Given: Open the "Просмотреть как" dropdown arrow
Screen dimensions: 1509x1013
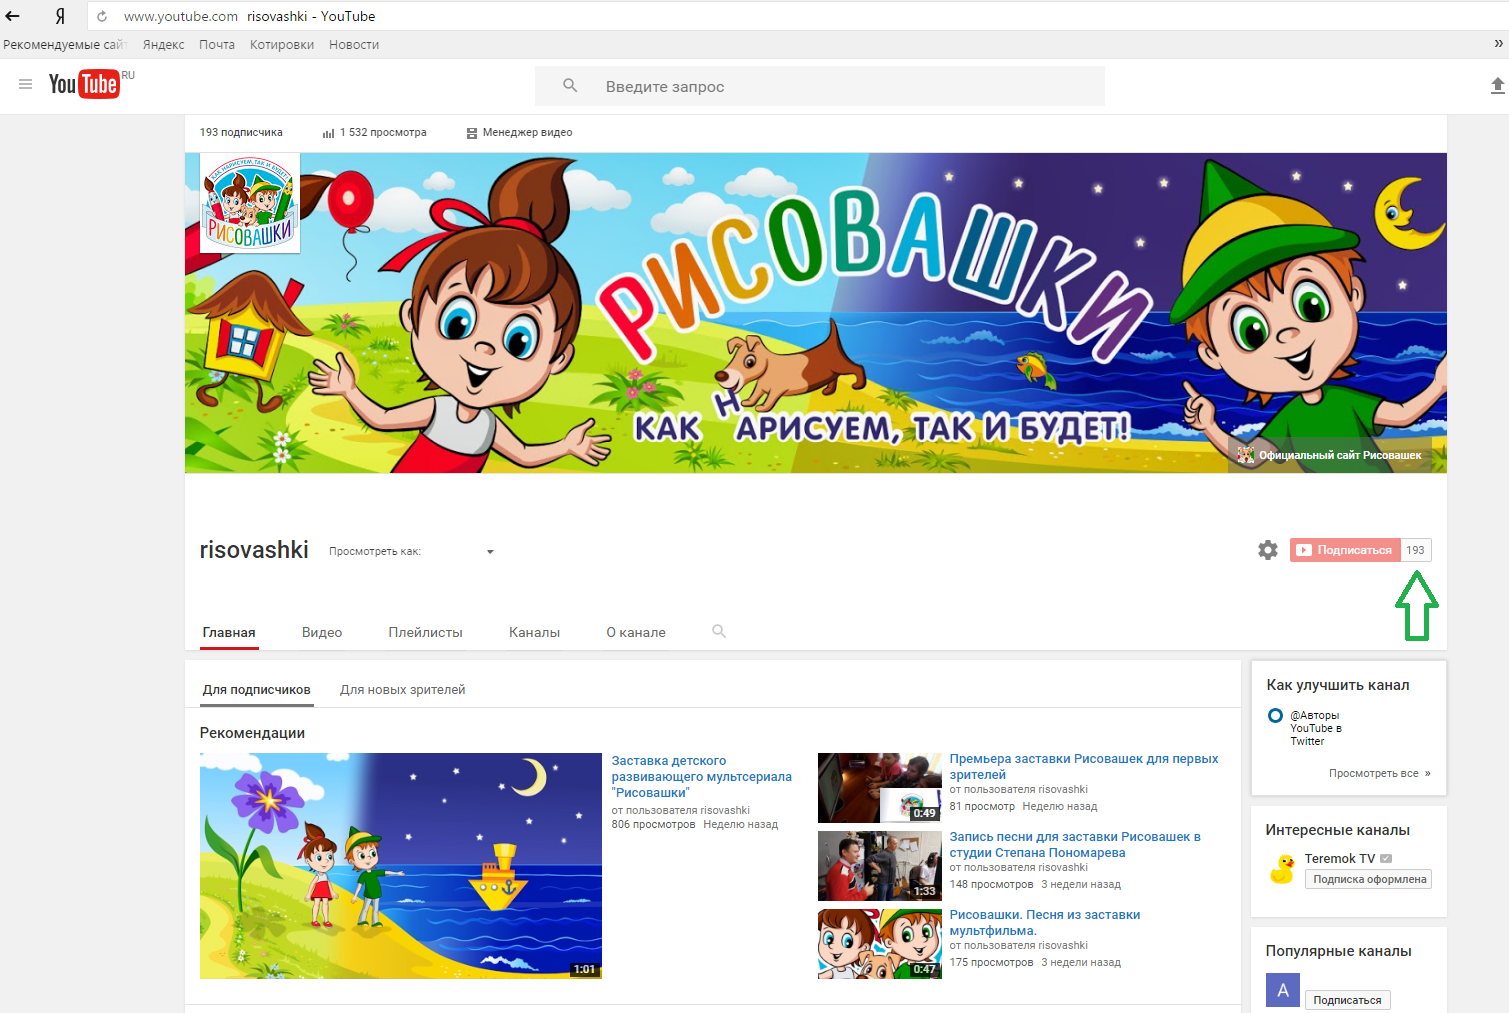Looking at the screenshot, I should tap(490, 552).
